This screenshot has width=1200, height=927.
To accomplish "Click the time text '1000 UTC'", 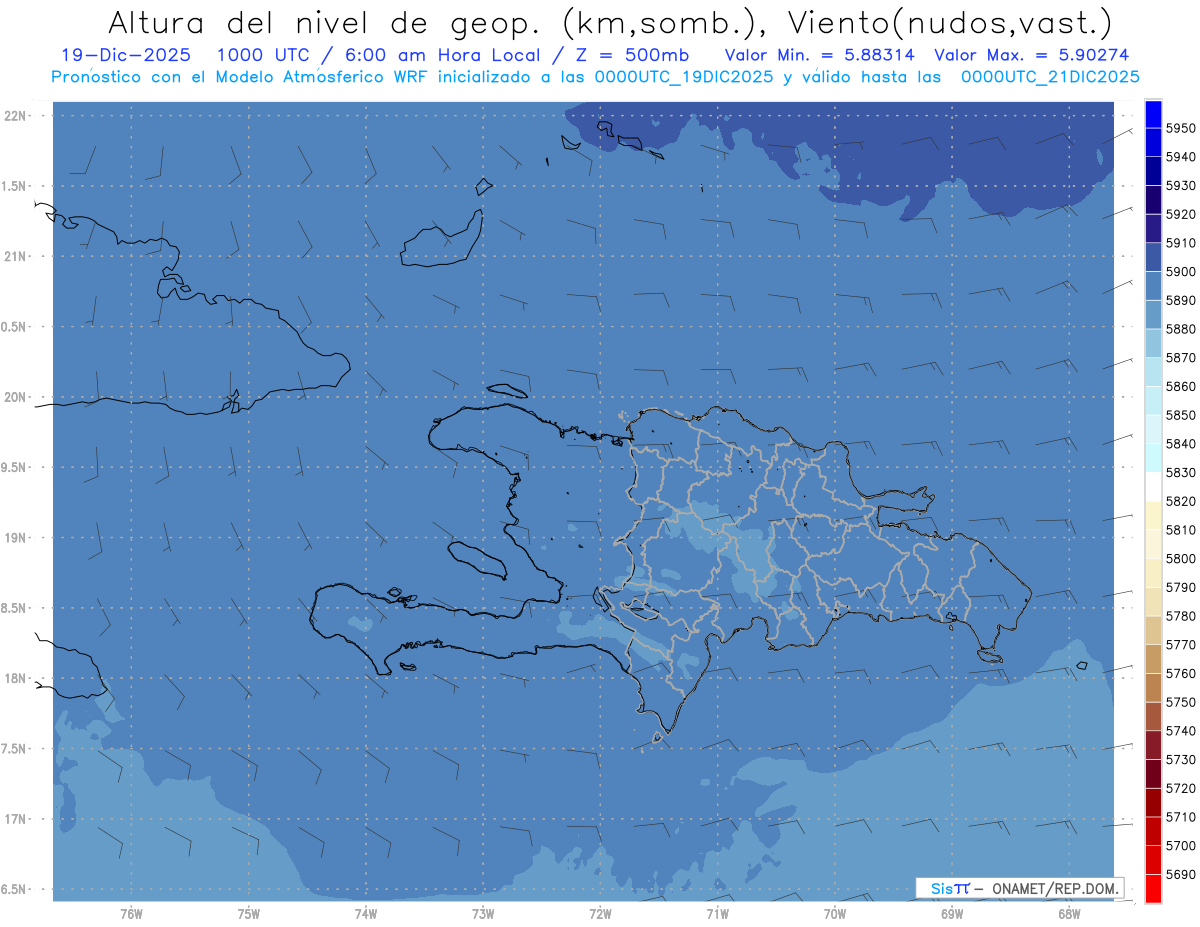I will (x=264, y=56).
